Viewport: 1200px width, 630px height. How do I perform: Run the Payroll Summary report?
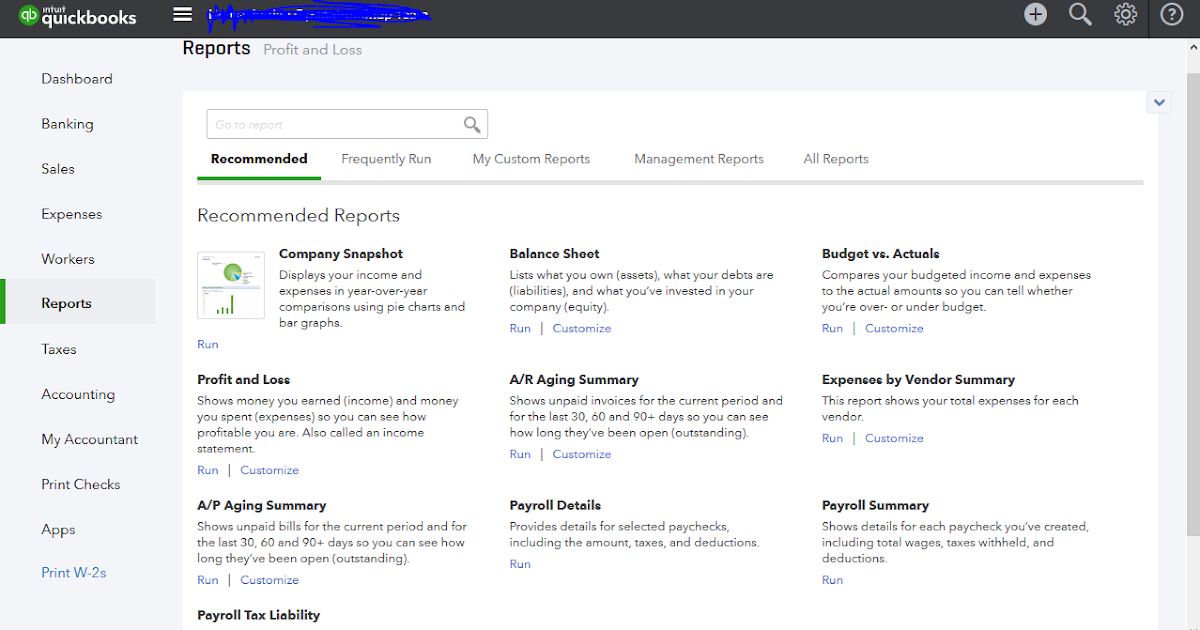[x=832, y=580]
